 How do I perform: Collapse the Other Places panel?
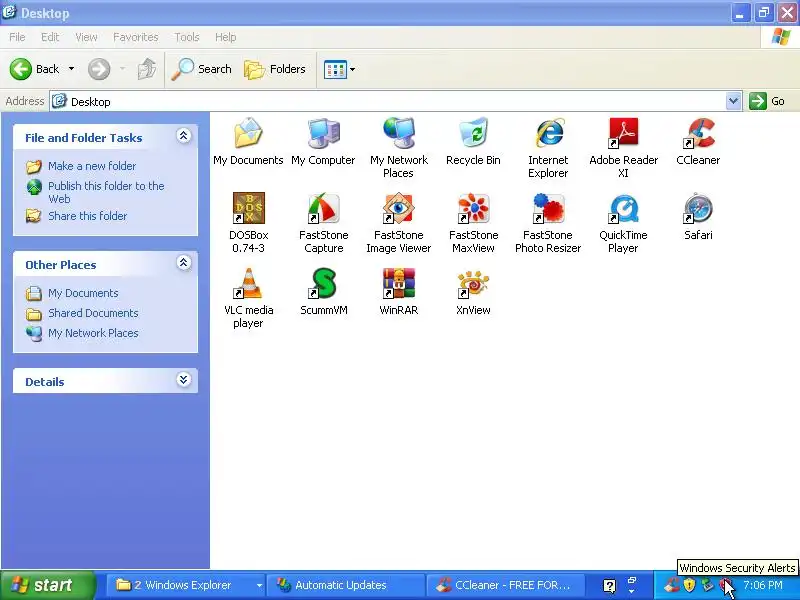183,263
